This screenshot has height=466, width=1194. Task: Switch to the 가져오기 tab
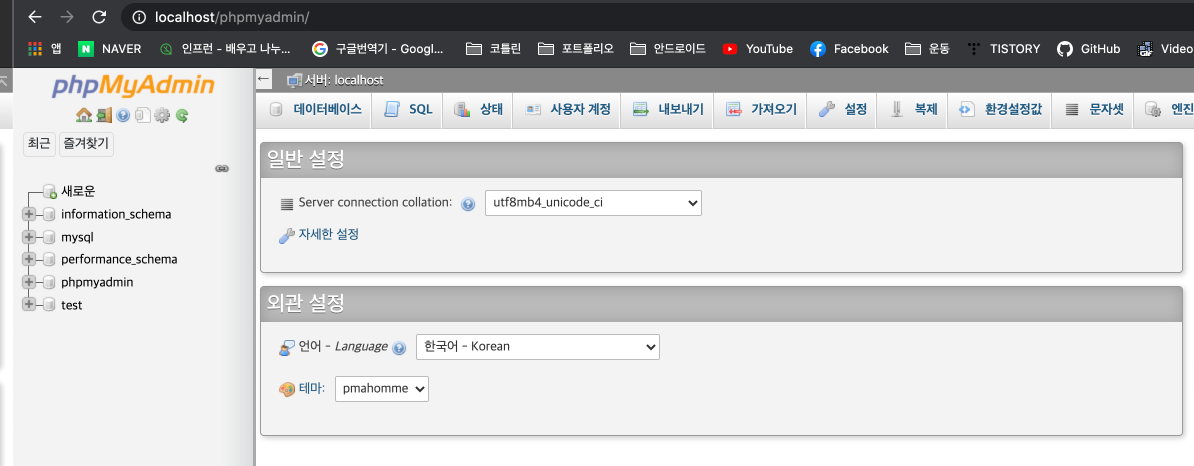pyautogui.click(x=761, y=110)
